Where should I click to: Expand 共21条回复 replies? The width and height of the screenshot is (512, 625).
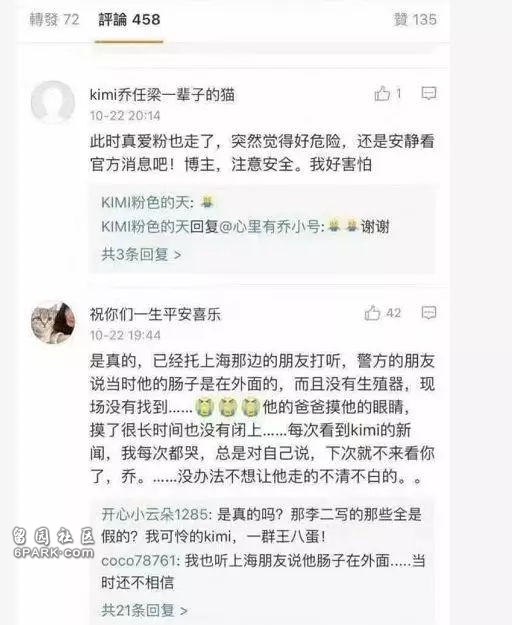click(144, 610)
